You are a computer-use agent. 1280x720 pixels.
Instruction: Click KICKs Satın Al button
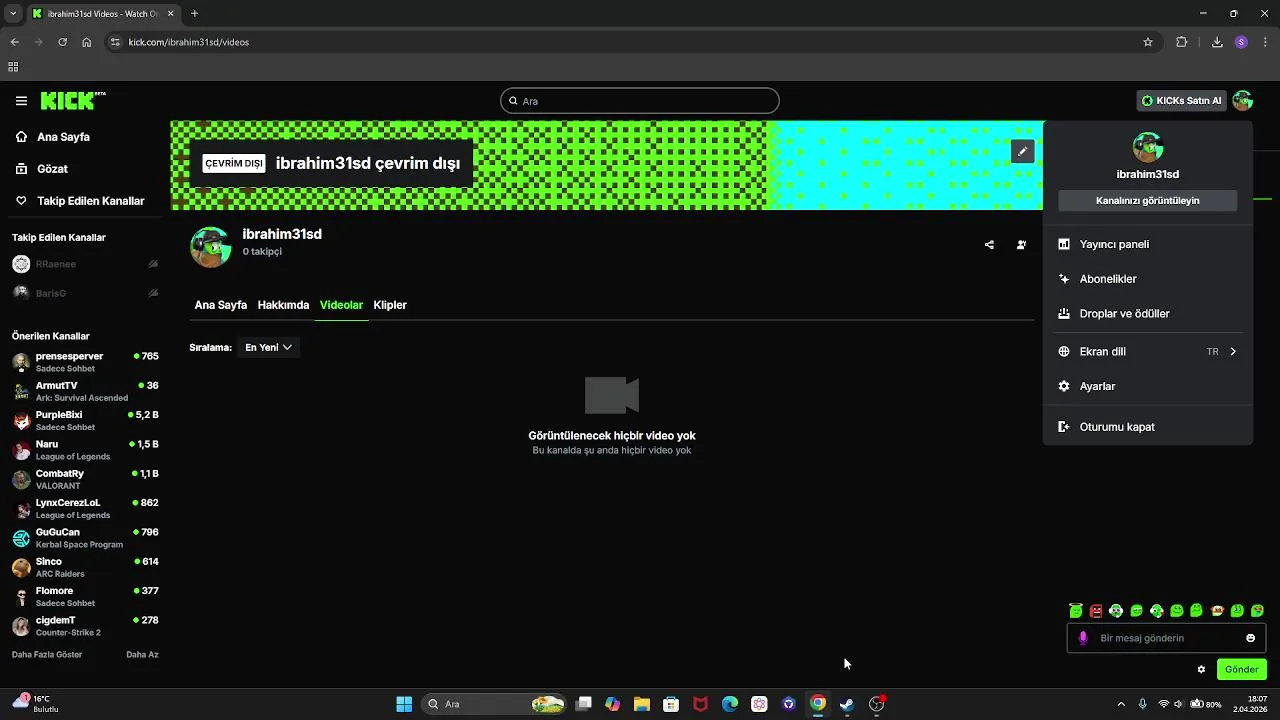(1182, 101)
